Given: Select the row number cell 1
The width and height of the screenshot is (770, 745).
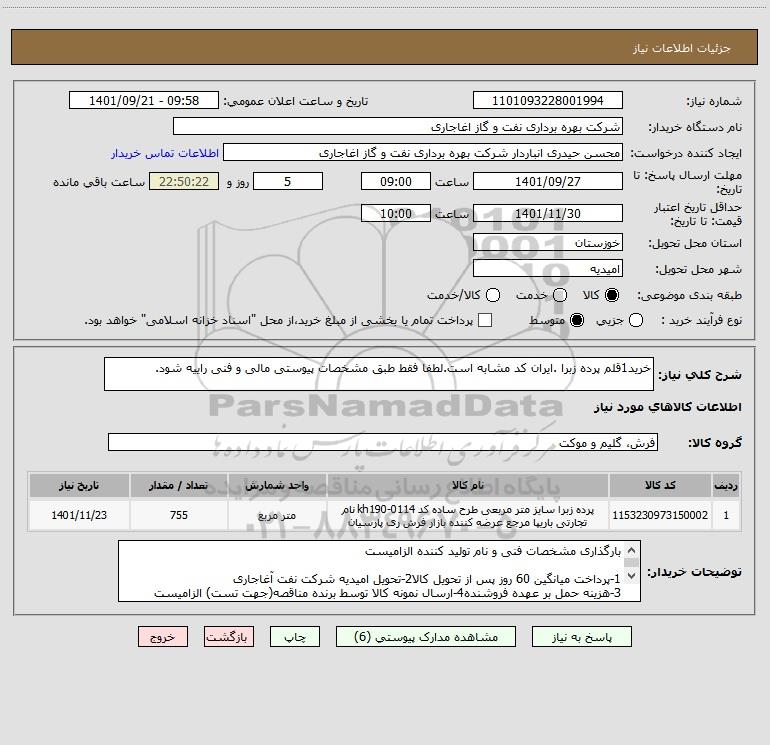Looking at the screenshot, I should coord(726,515).
